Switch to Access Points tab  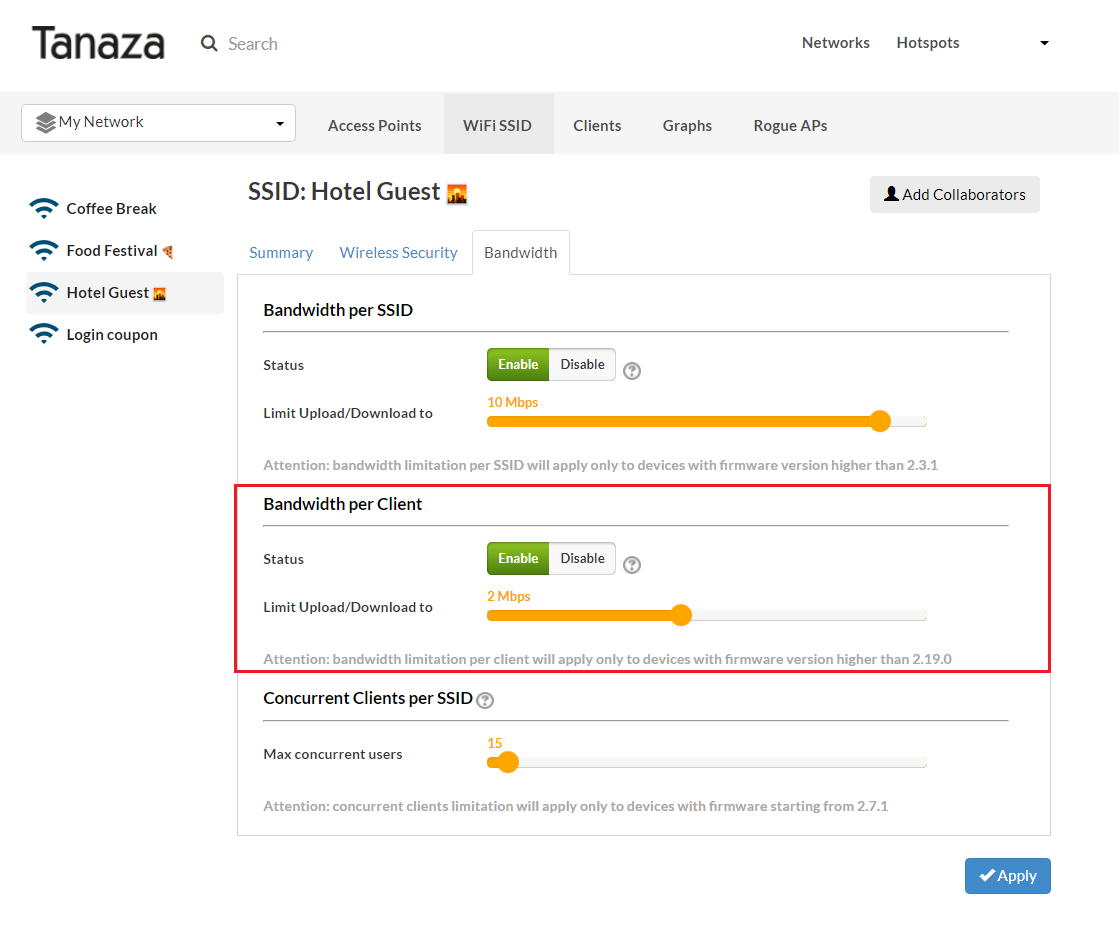375,126
